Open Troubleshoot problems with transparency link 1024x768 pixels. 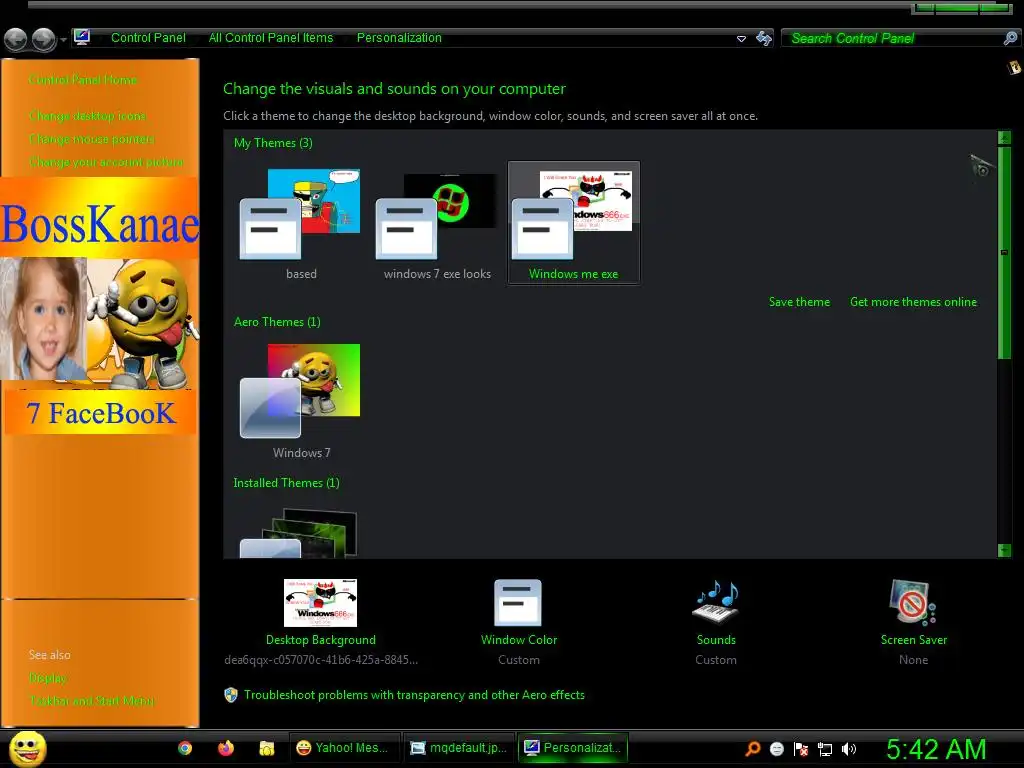click(414, 695)
